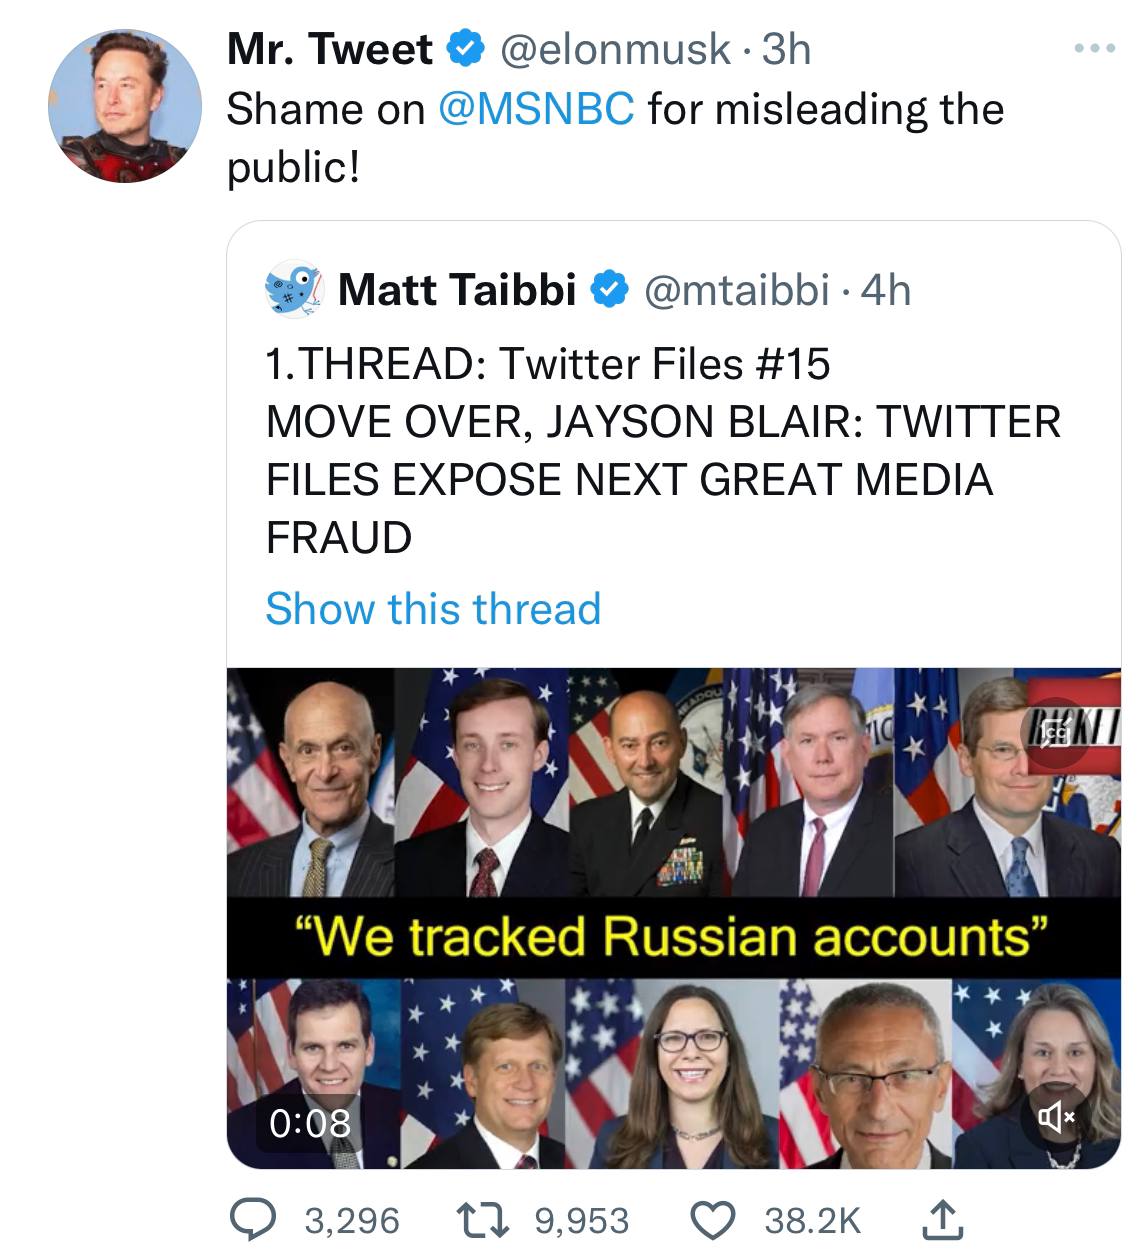
Task: Click the Mr. Tweet display name
Action: point(330,49)
